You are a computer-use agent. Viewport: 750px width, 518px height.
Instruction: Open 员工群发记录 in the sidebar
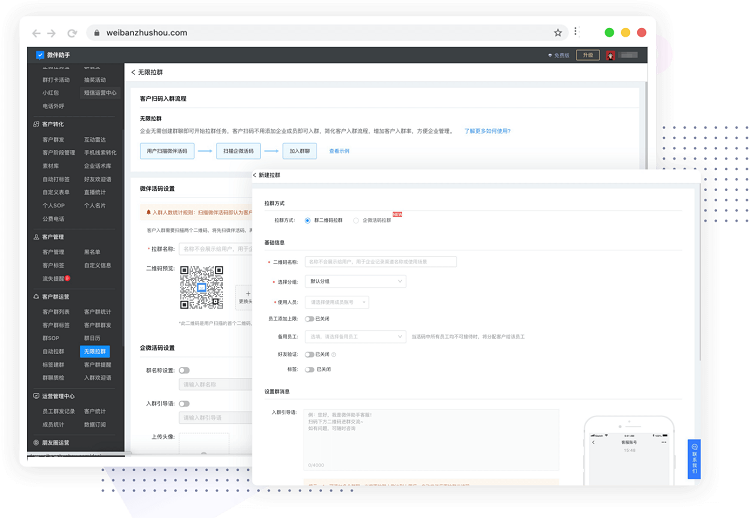coord(58,411)
